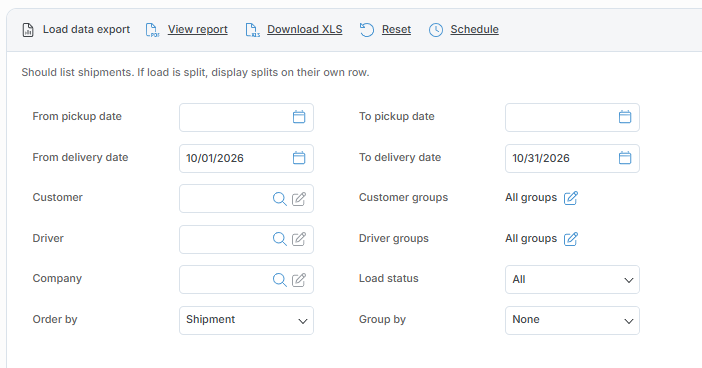Open calendar picker for From delivery date
The width and height of the screenshot is (702, 368).
pyautogui.click(x=299, y=158)
